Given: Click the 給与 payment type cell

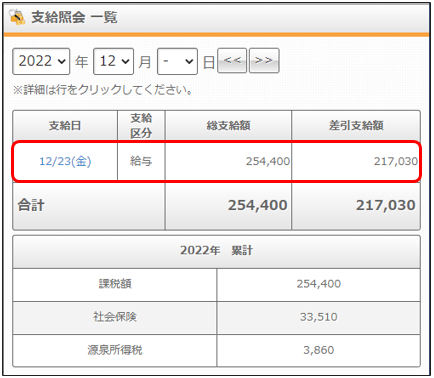Looking at the screenshot, I should pyautogui.click(x=141, y=161).
